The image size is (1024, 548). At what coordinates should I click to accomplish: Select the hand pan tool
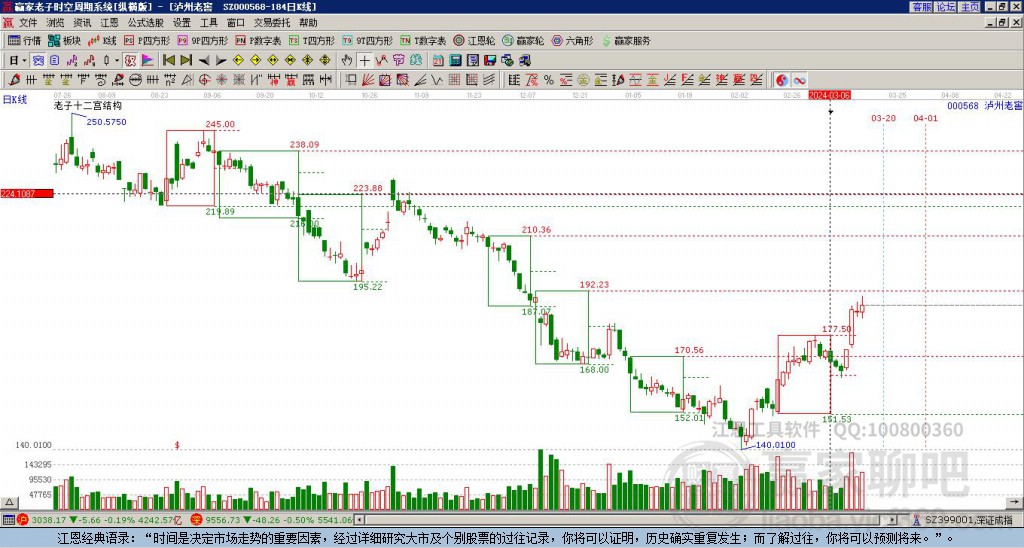347,61
